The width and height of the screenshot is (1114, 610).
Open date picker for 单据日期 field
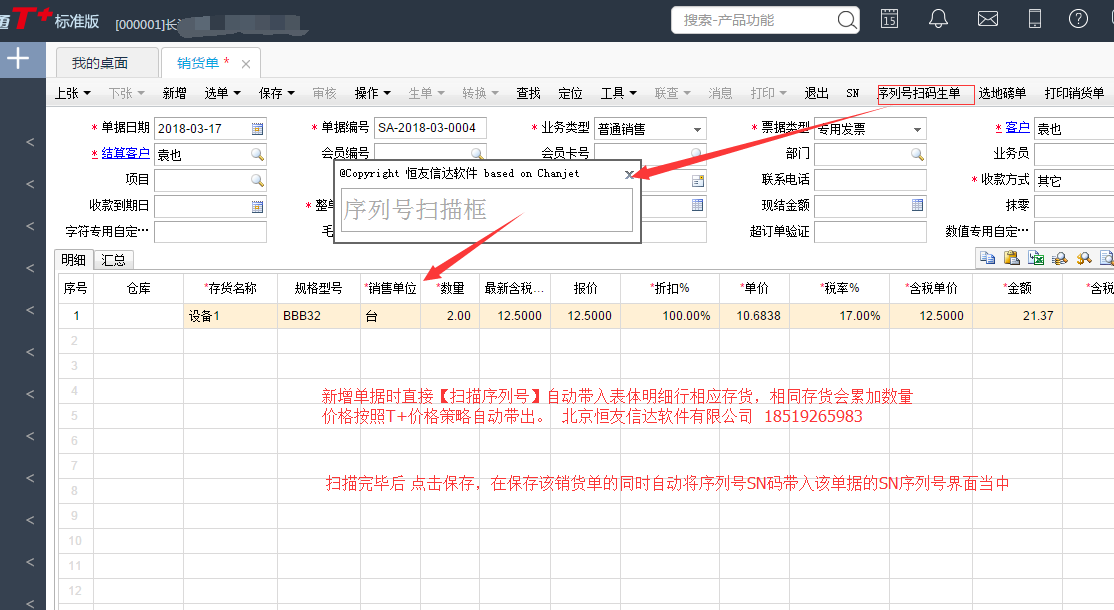[257, 129]
